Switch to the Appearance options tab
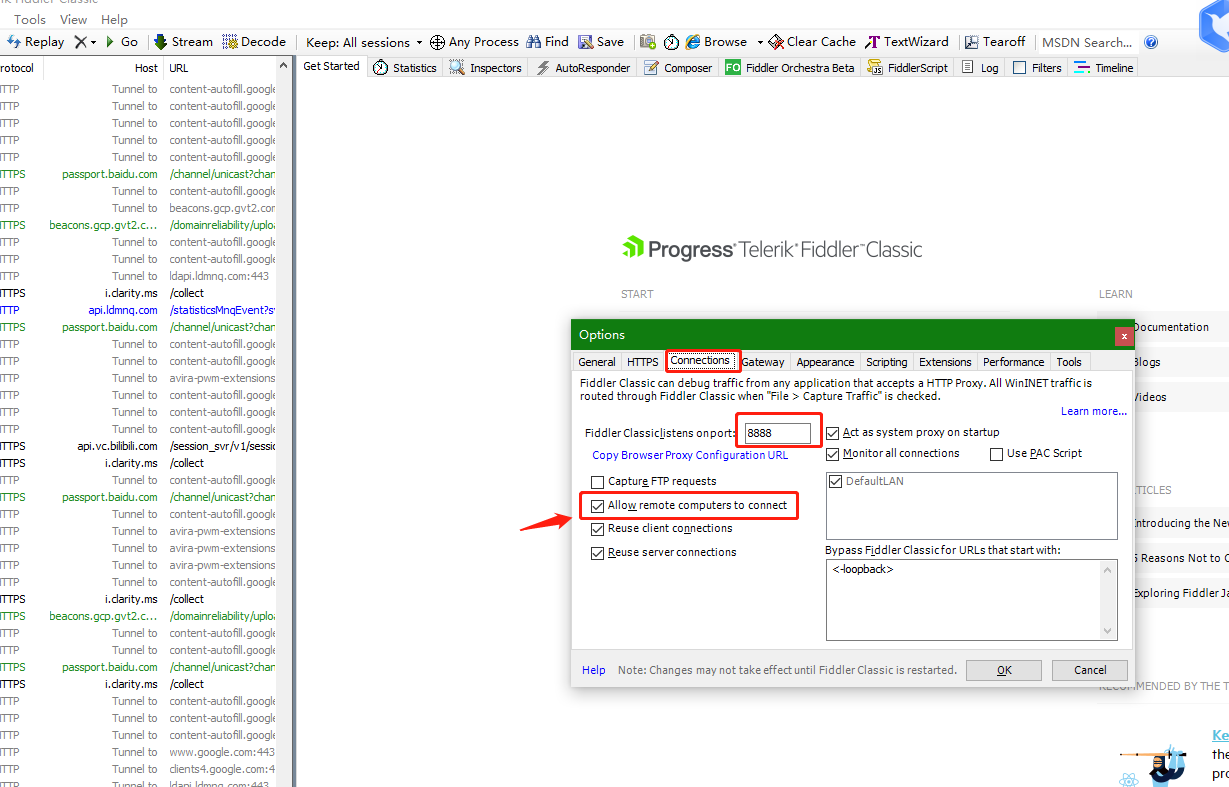 pos(825,362)
